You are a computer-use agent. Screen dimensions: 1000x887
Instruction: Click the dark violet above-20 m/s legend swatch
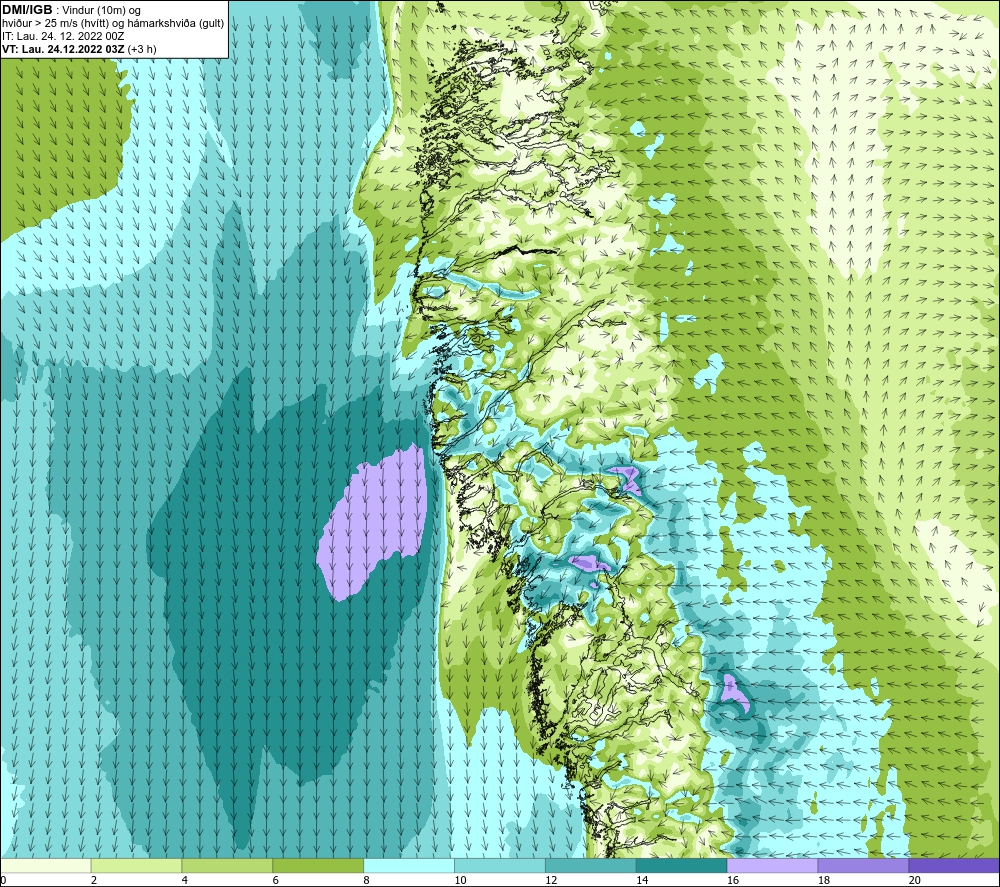click(953, 865)
